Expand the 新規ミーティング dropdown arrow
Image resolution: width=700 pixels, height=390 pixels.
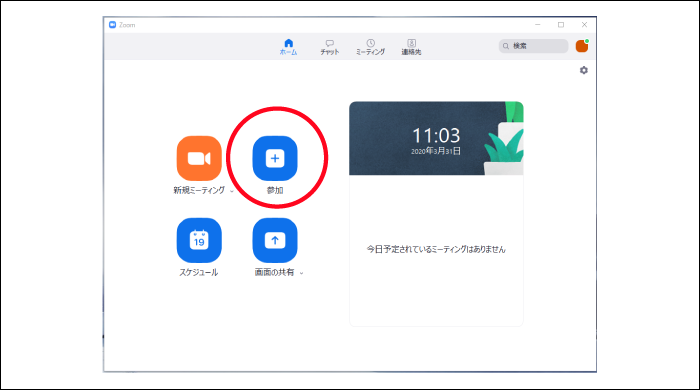point(232,191)
